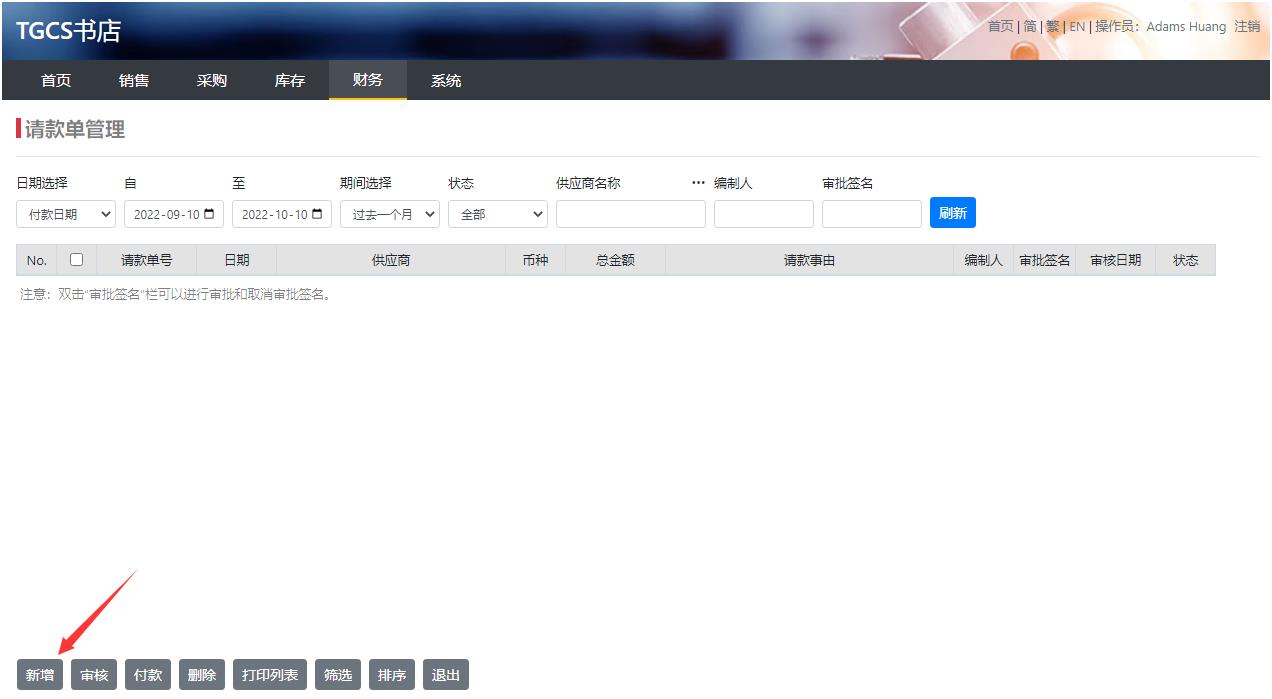This screenshot has height=699, width=1272.
Task: Go to the 采购 menu
Action: pos(212,80)
